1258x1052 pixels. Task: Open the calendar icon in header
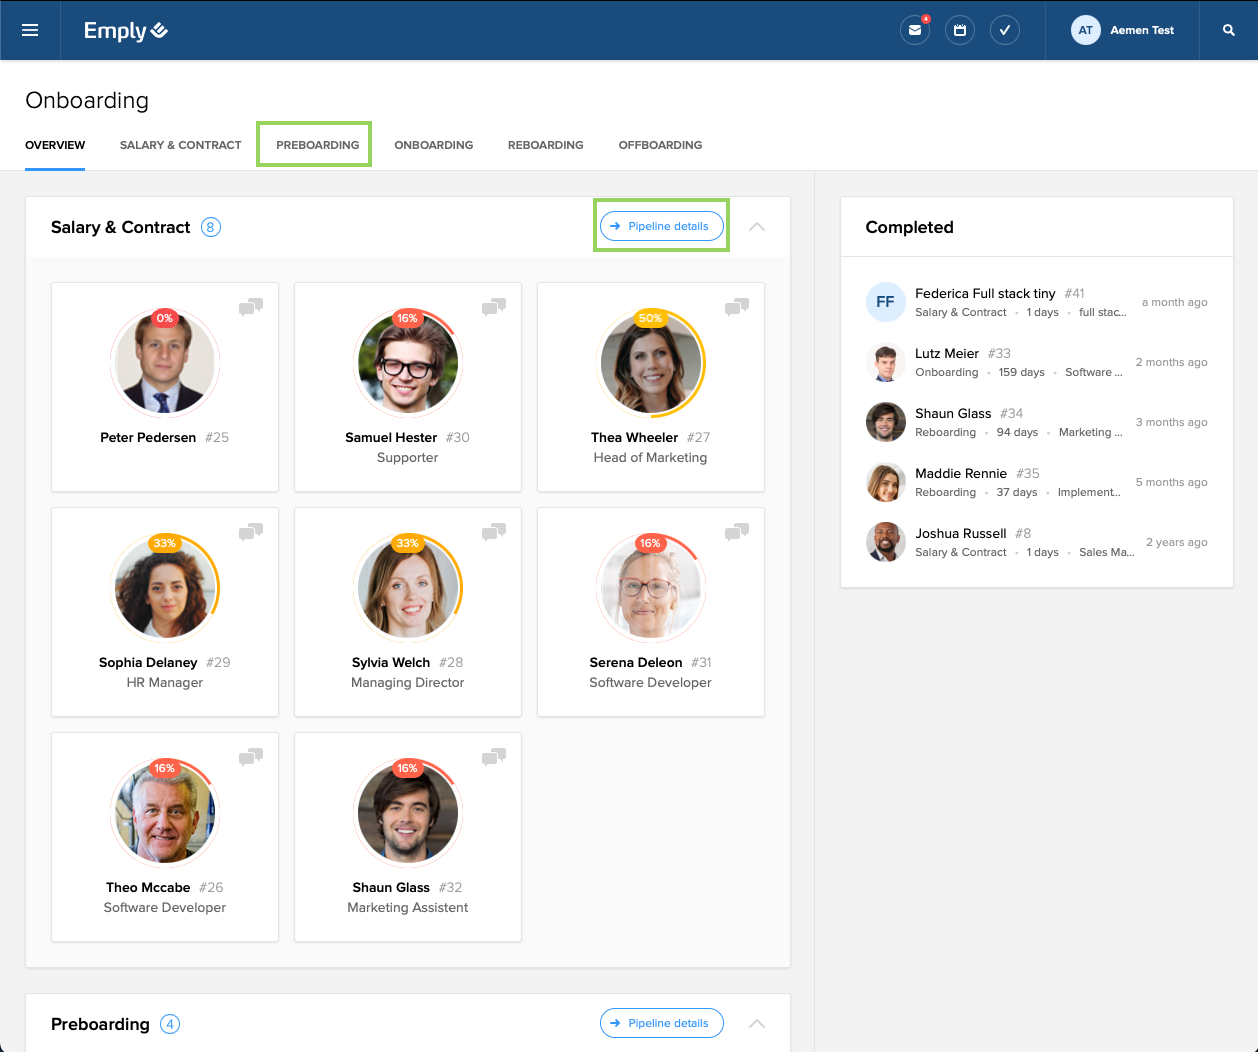click(x=959, y=30)
